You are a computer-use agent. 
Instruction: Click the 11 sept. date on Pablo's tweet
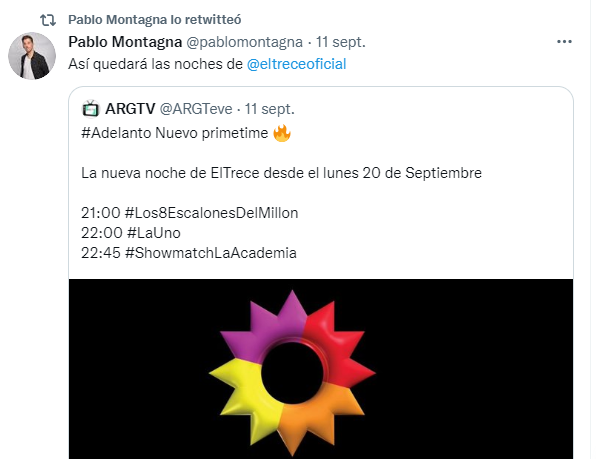[x=341, y=42]
